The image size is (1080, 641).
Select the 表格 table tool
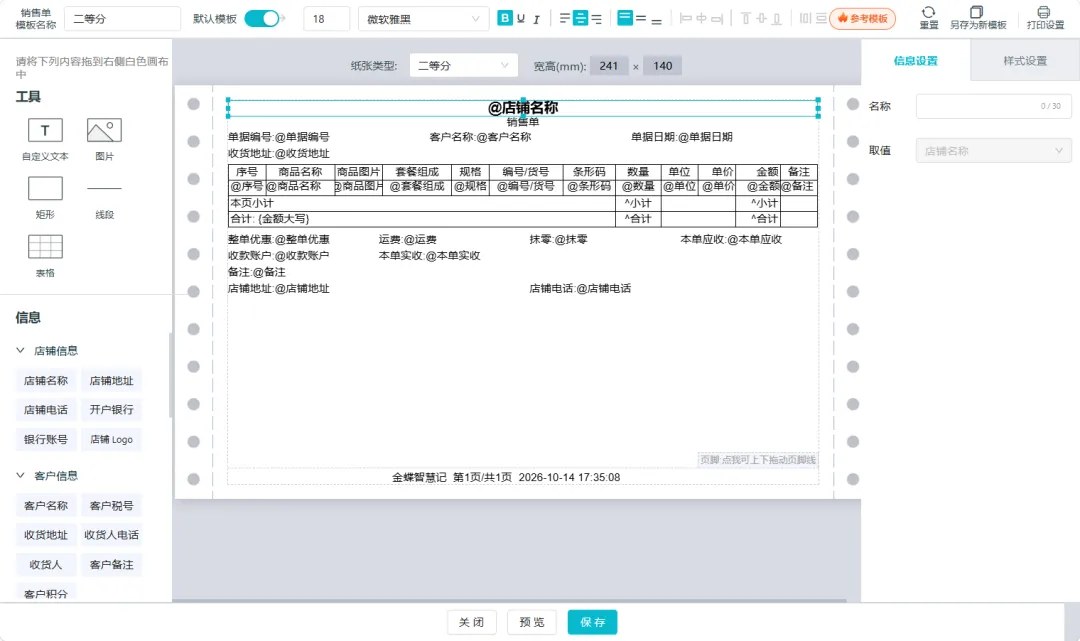45,256
